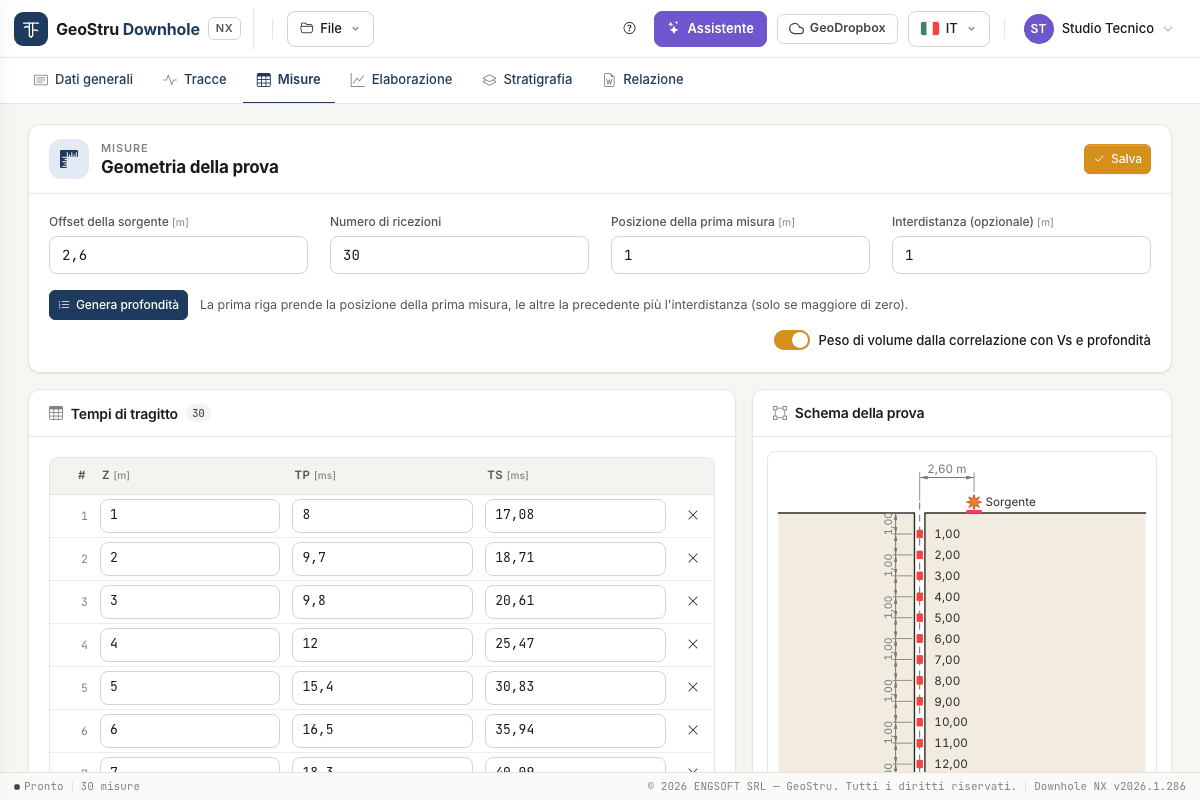Click Genera profondità button
Image resolution: width=1200 pixels, height=800 pixels.
tap(118, 305)
